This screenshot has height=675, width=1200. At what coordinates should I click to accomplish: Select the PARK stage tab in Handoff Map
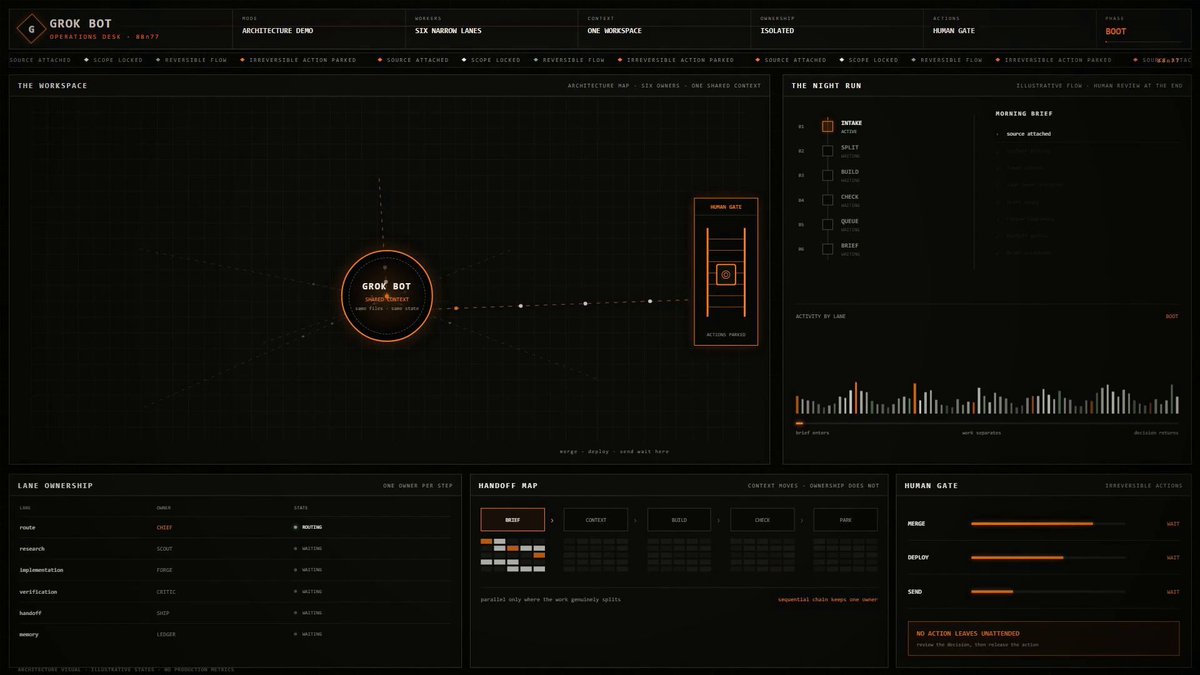[845, 520]
